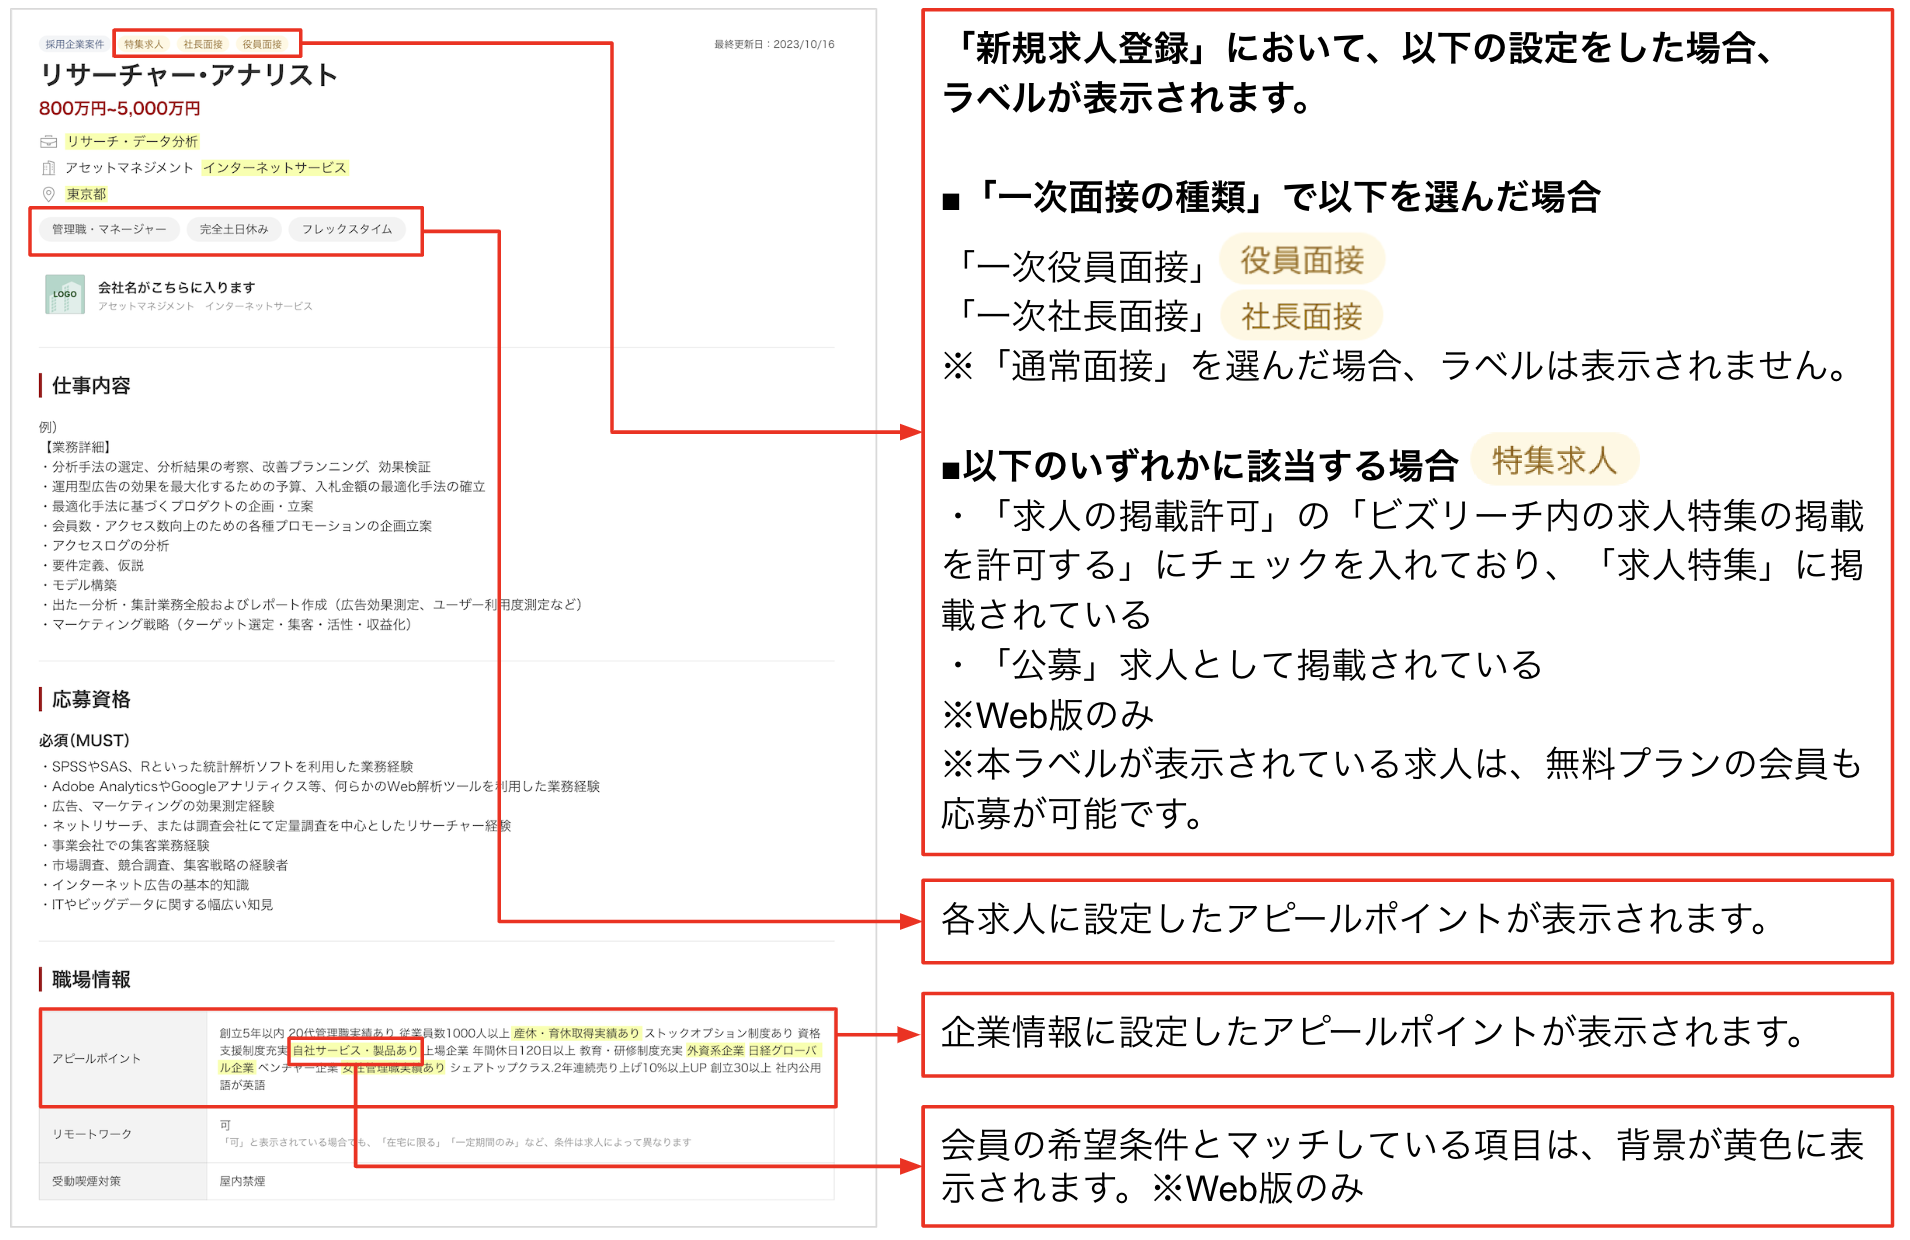Open the company name 会社名がこちらに入ります

click(176, 287)
